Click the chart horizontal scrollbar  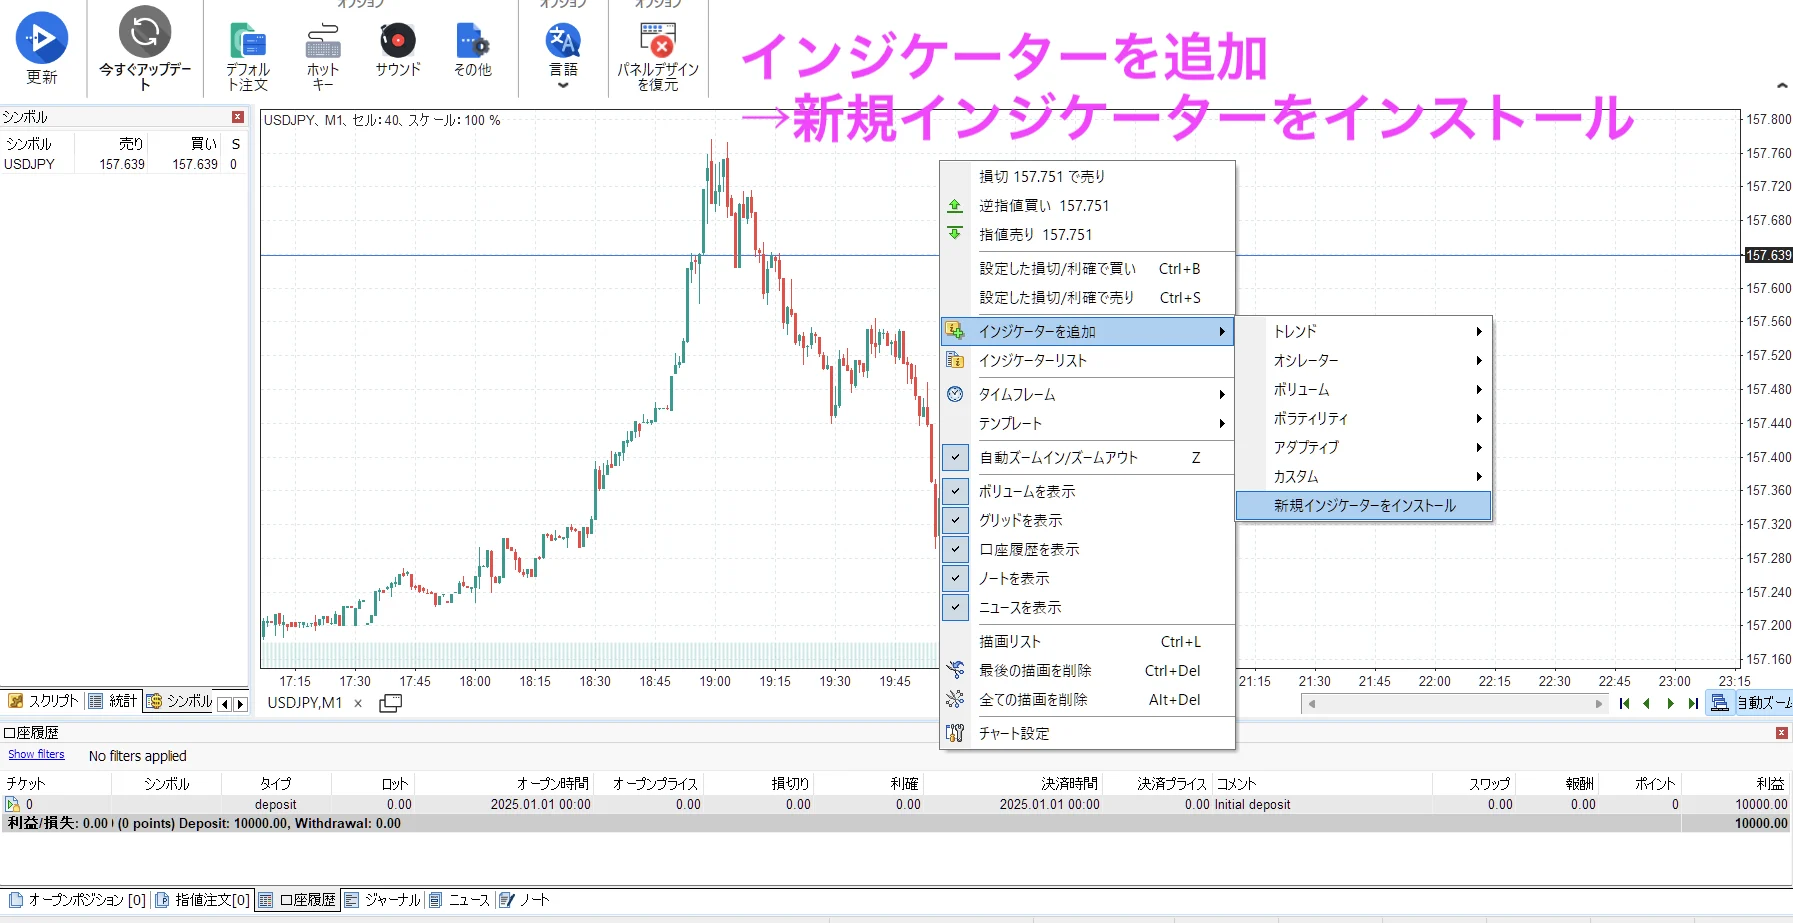1453,704
